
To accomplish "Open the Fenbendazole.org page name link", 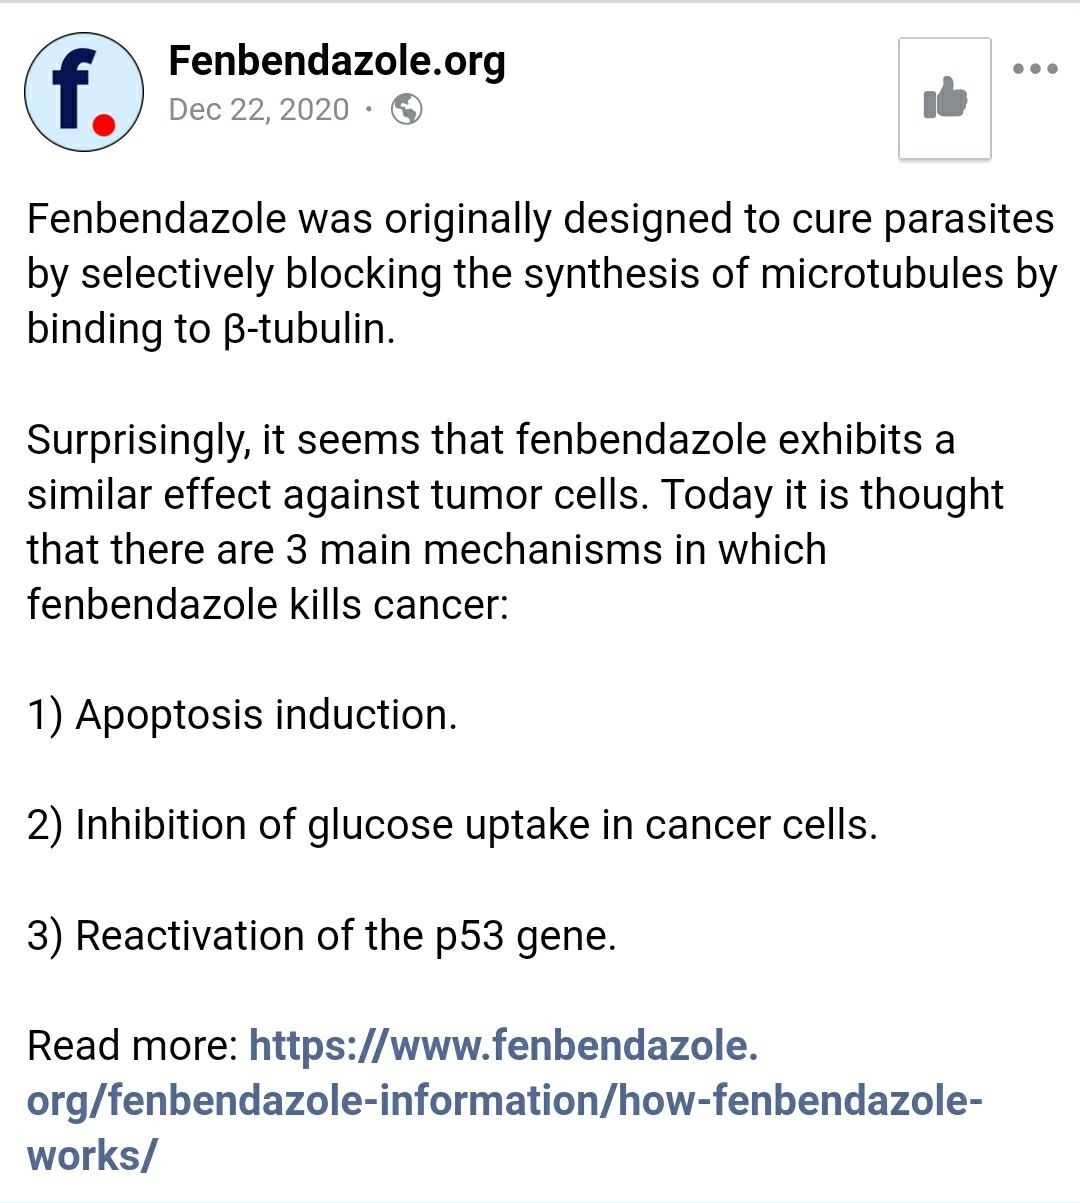I will tap(337, 61).
